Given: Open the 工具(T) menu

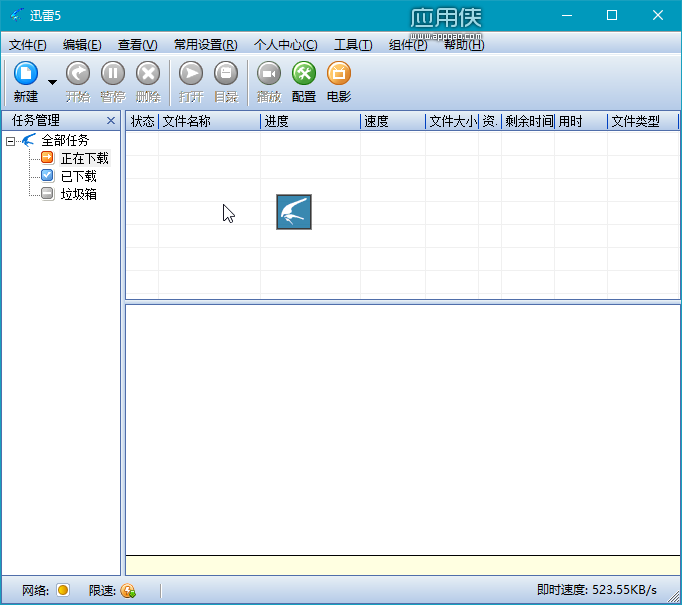Looking at the screenshot, I should tap(353, 44).
